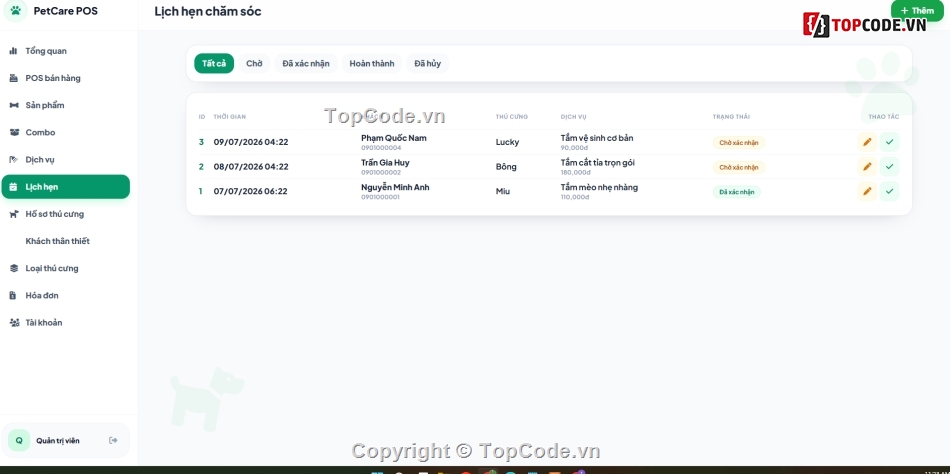
Task: Click the PetCare POS brand title
Action: point(65,11)
